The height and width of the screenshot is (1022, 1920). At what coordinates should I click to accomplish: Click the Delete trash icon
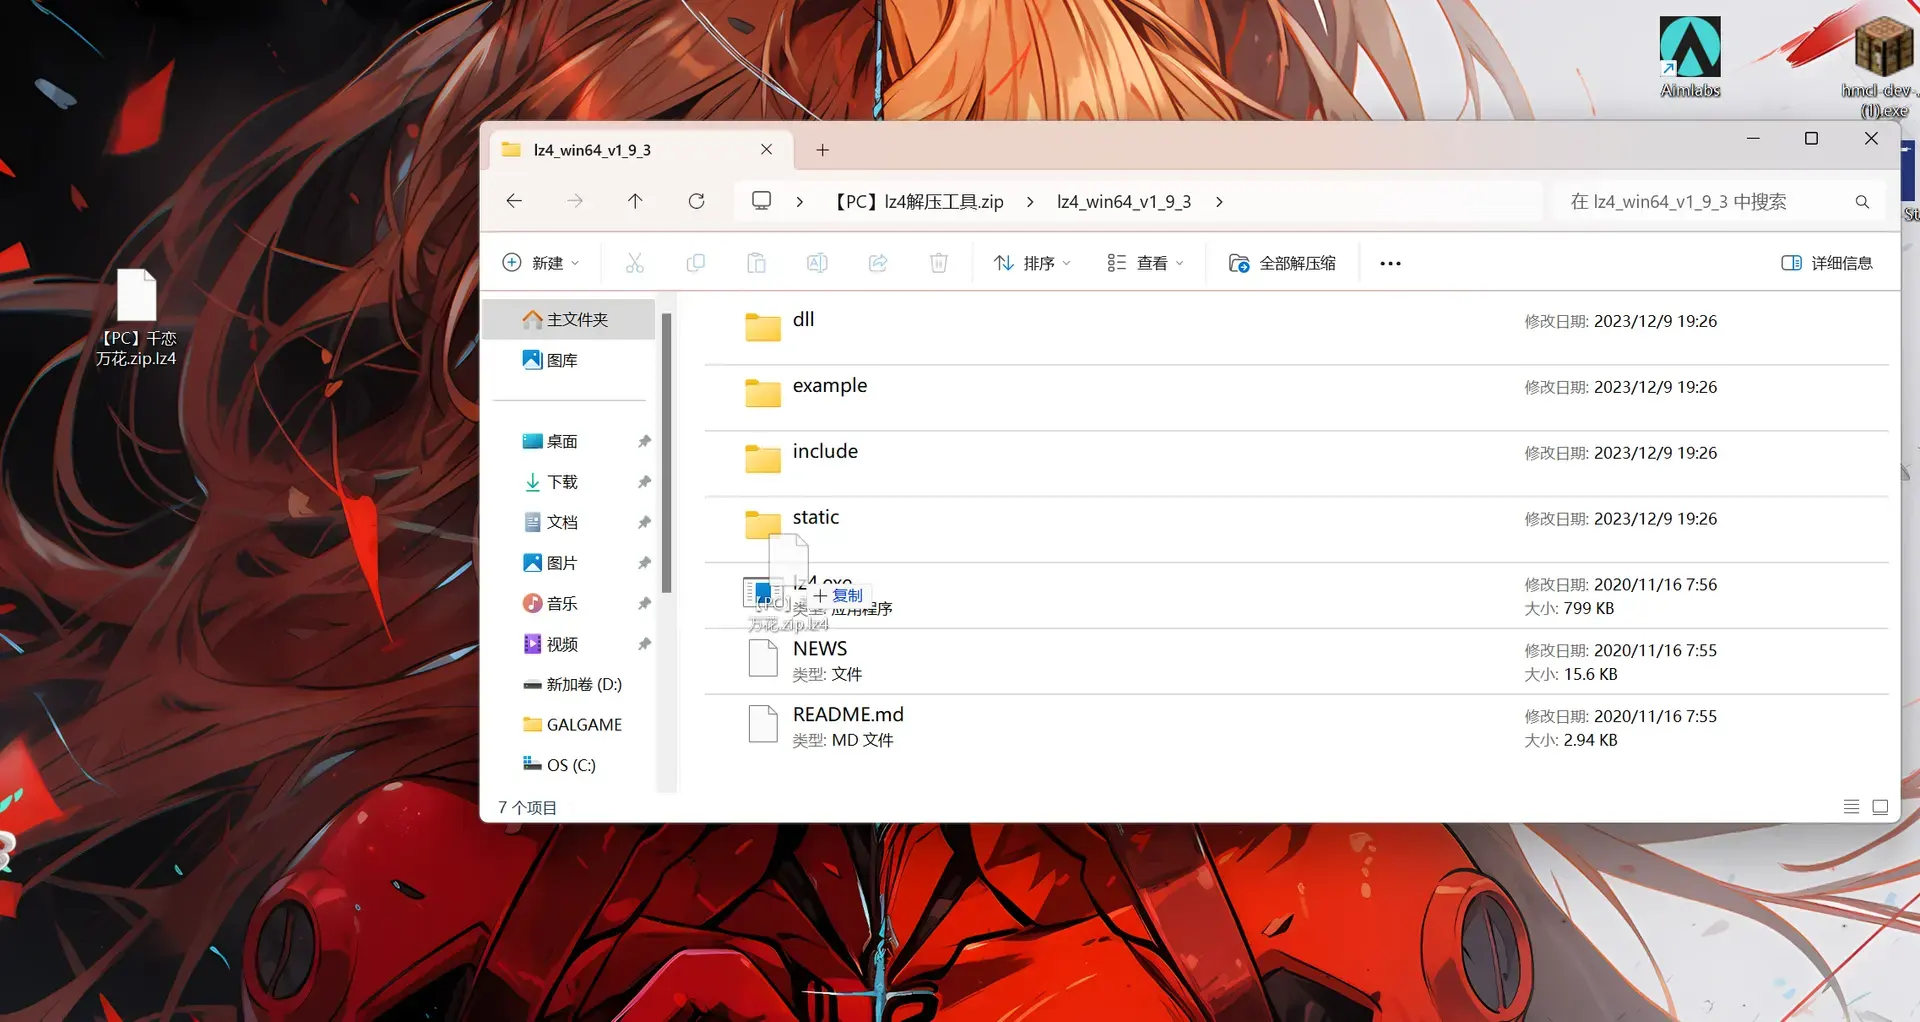939,263
